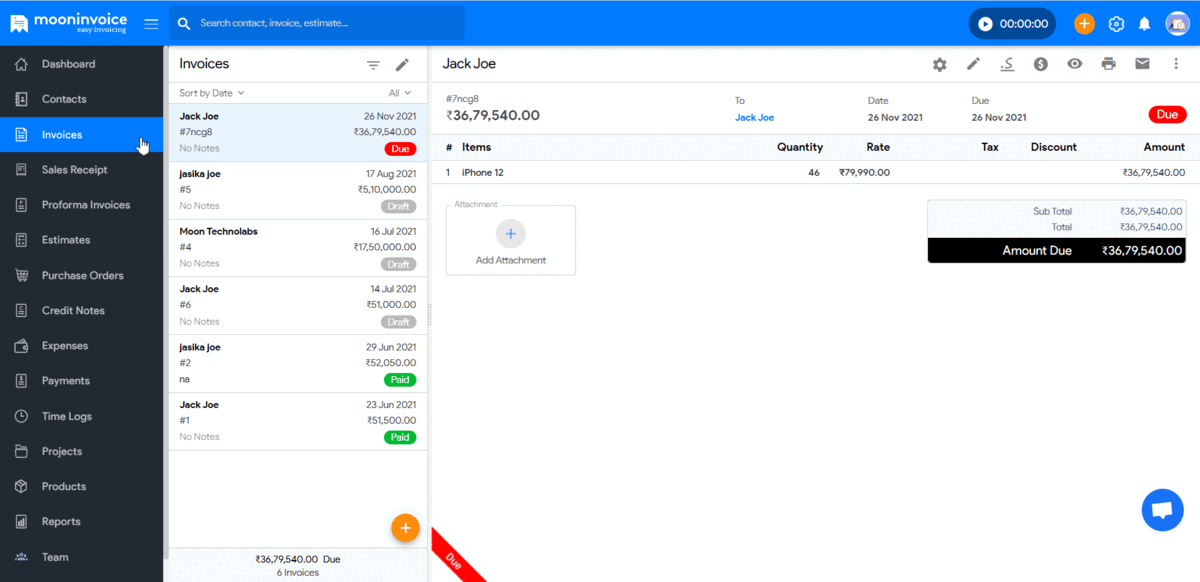
Task: Click the Products box icon
Action: pos(22,486)
